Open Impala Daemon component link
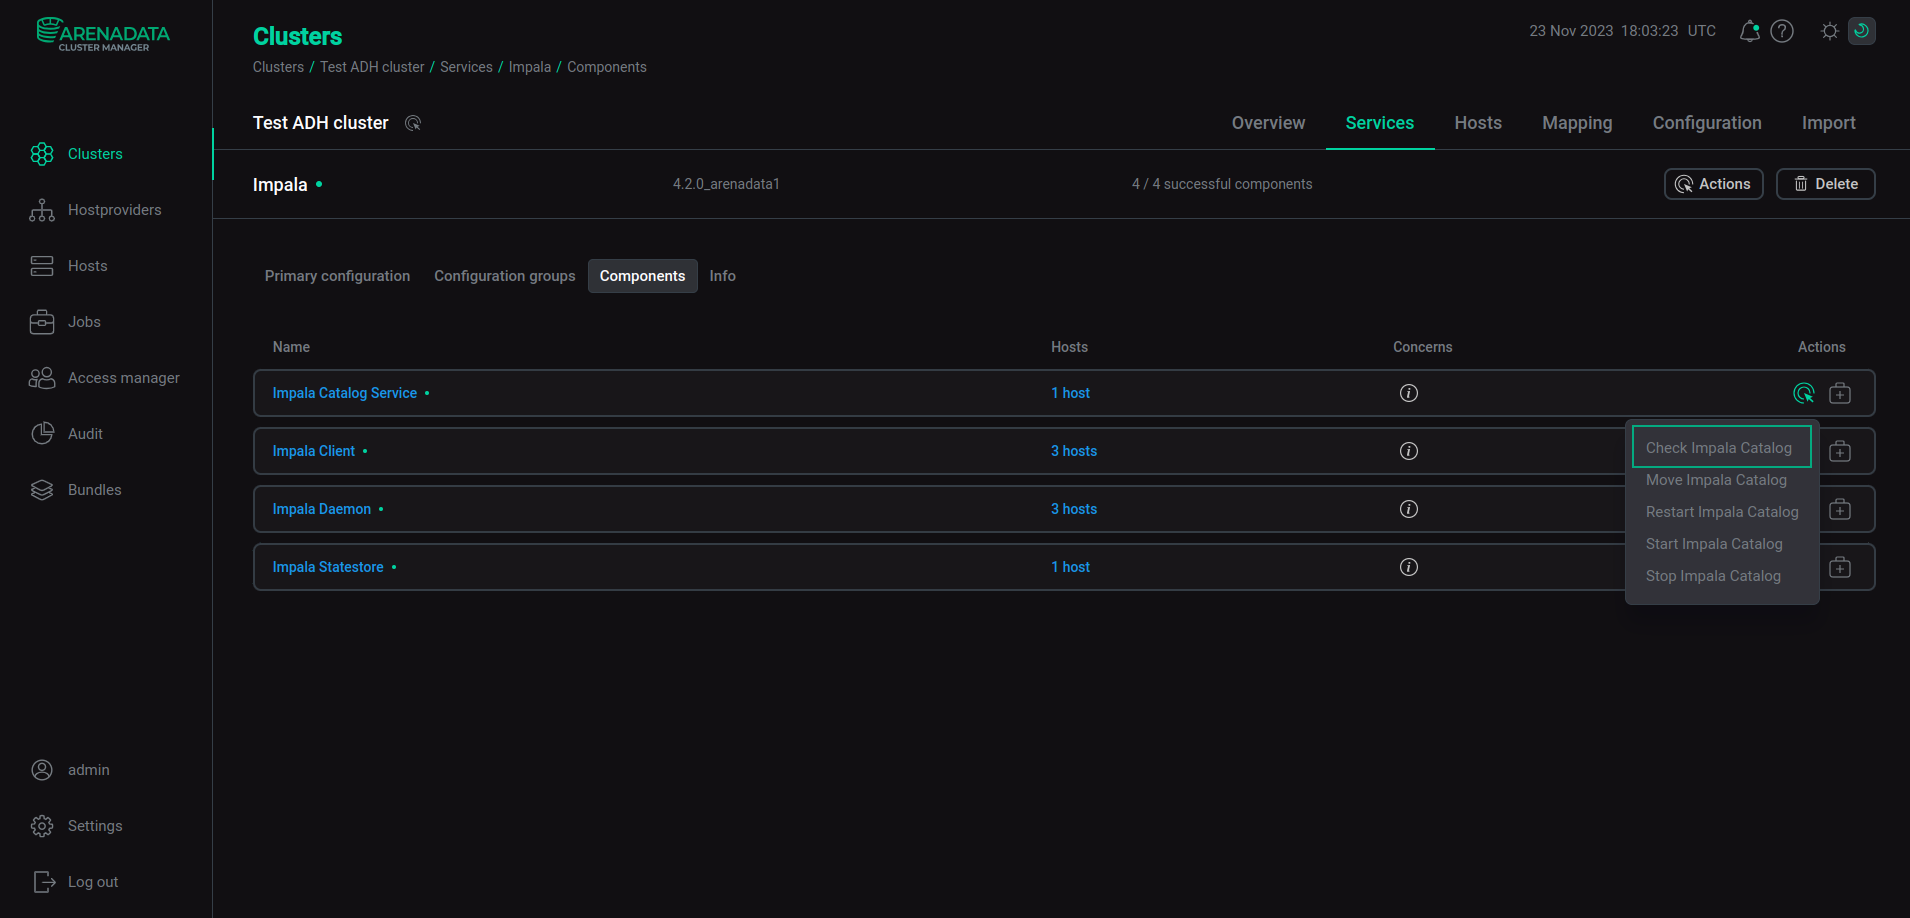The image size is (1910, 918). pos(321,509)
